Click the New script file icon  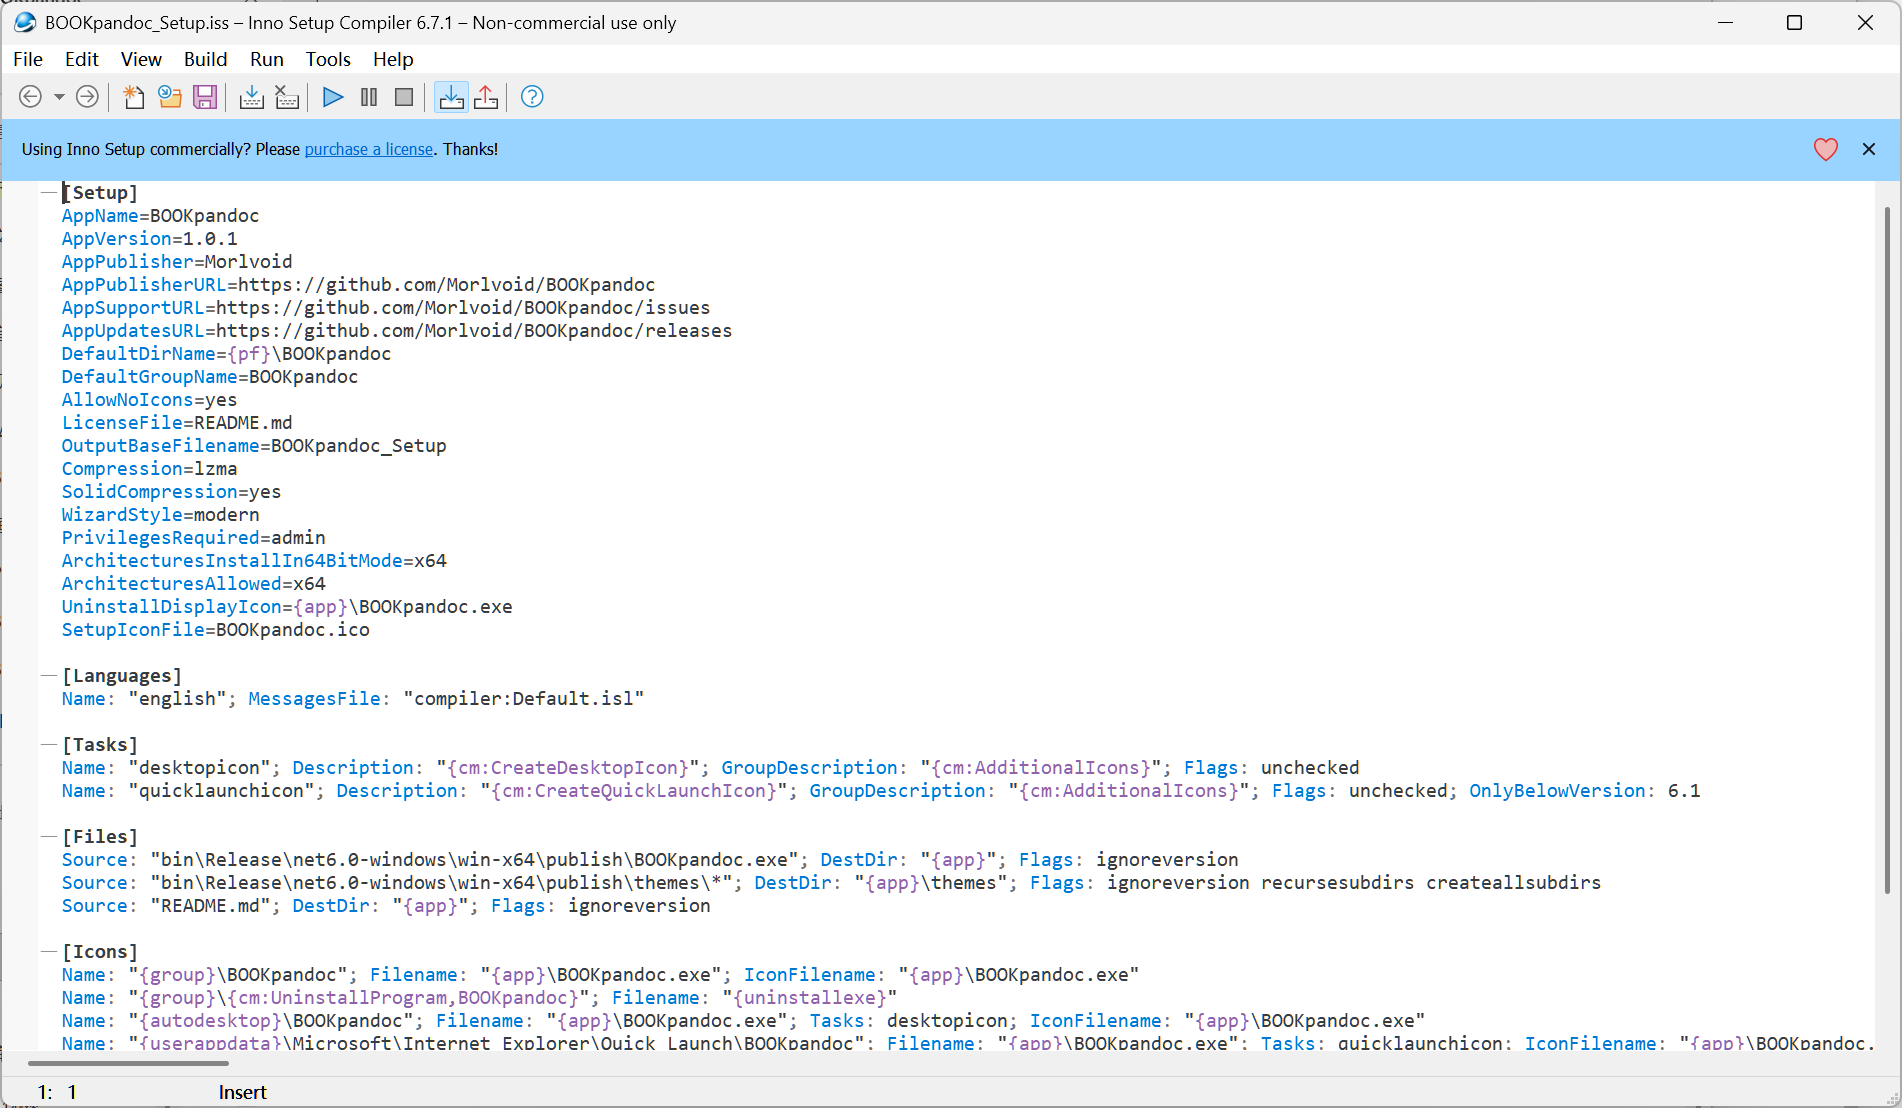pyautogui.click(x=133, y=97)
